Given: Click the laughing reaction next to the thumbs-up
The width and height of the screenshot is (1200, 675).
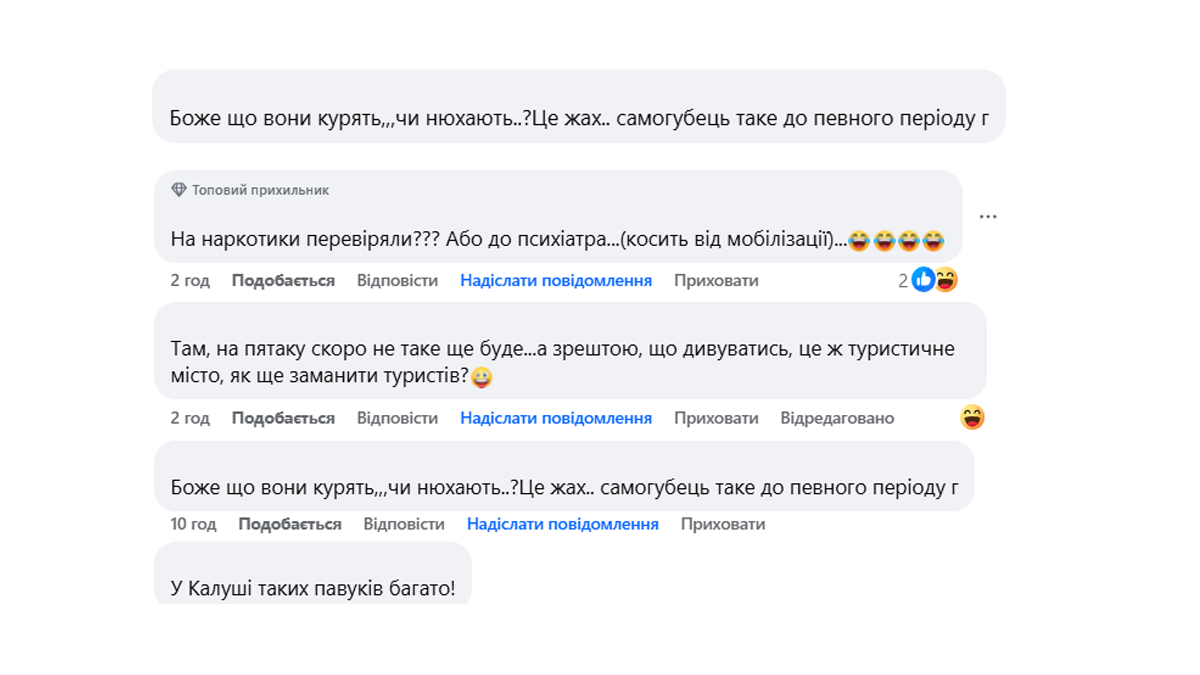Looking at the screenshot, I should (x=946, y=281).
